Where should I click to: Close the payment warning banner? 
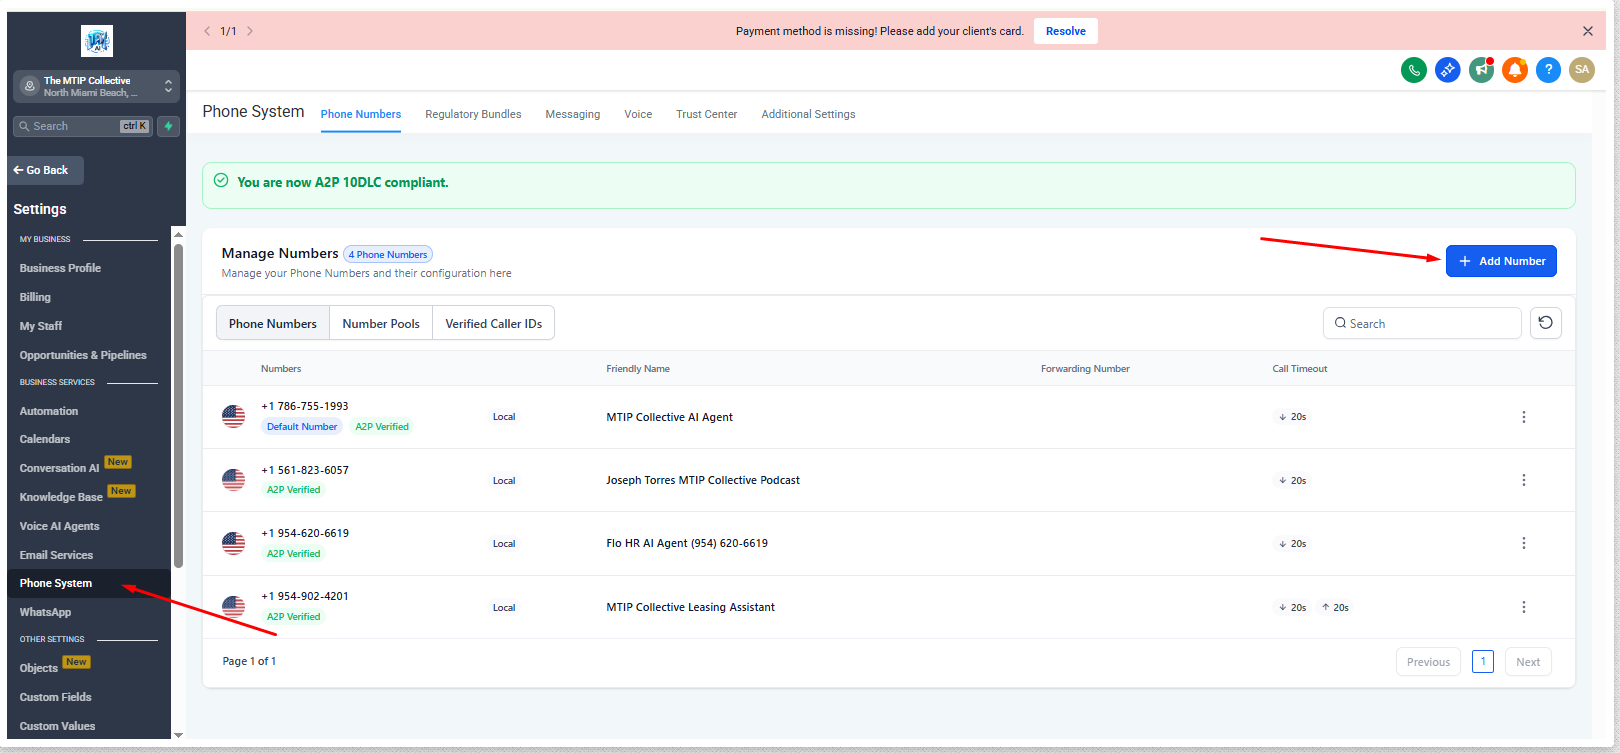1588,31
